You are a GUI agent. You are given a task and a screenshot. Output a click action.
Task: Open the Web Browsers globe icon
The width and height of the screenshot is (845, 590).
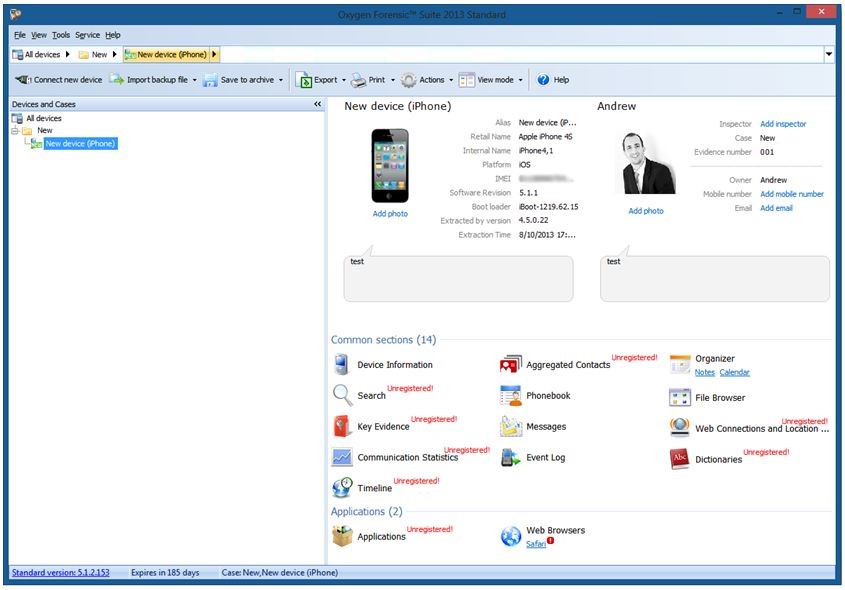pos(510,536)
